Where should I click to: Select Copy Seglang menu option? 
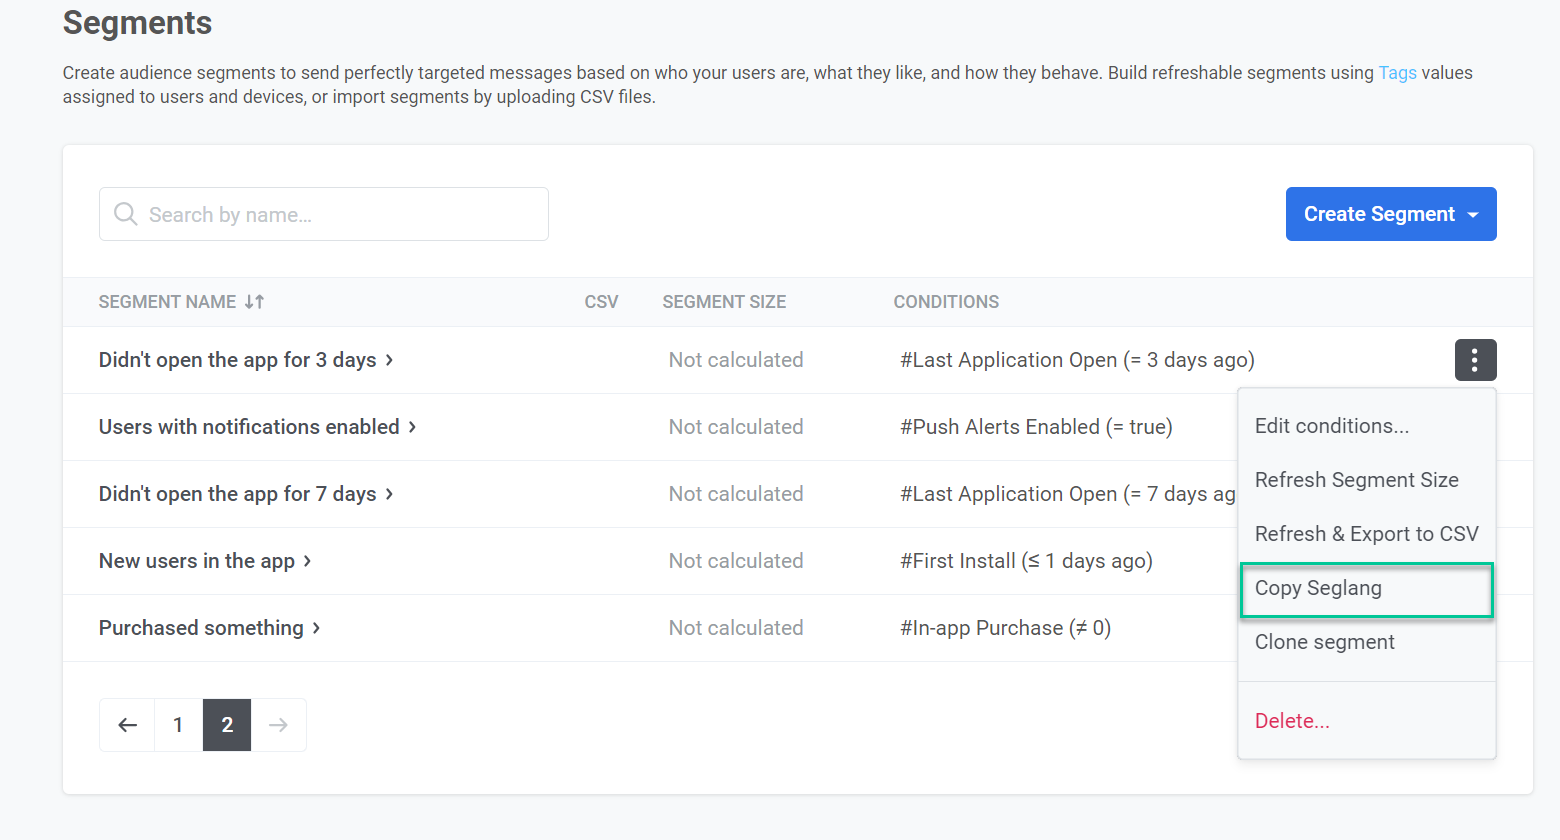coord(1318,588)
